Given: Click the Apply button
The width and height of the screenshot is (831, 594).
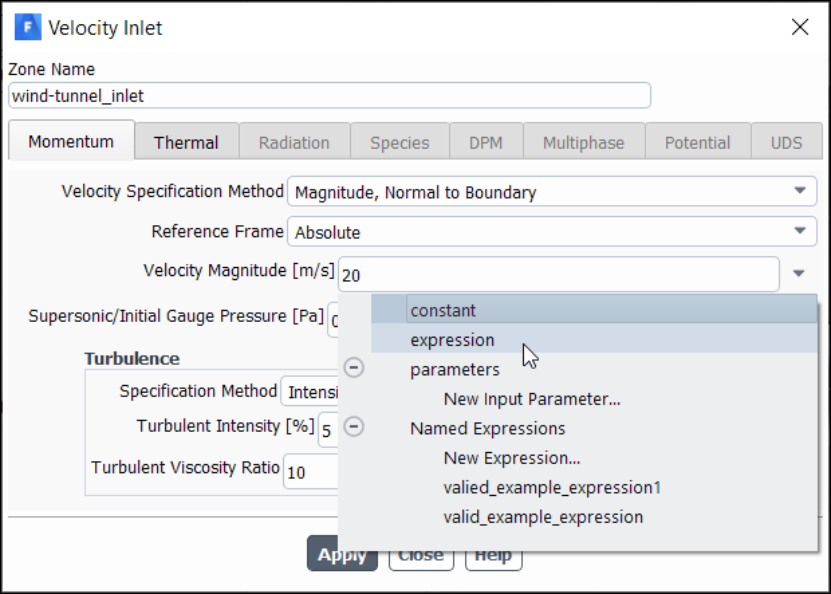Looking at the screenshot, I should (x=342, y=554).
